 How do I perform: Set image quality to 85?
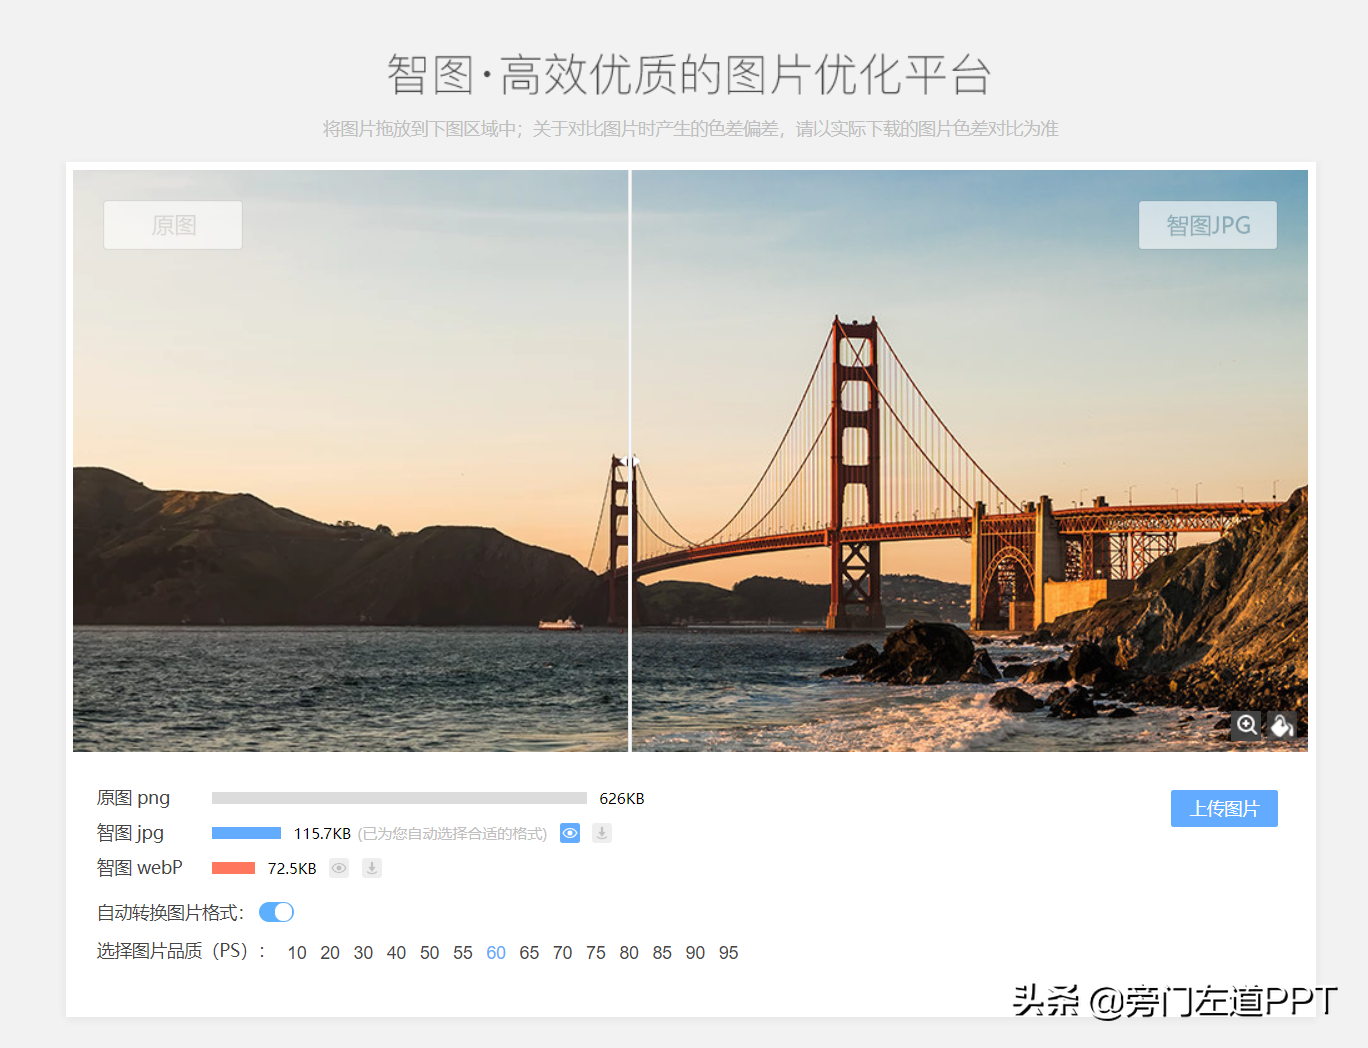(662, 953)
